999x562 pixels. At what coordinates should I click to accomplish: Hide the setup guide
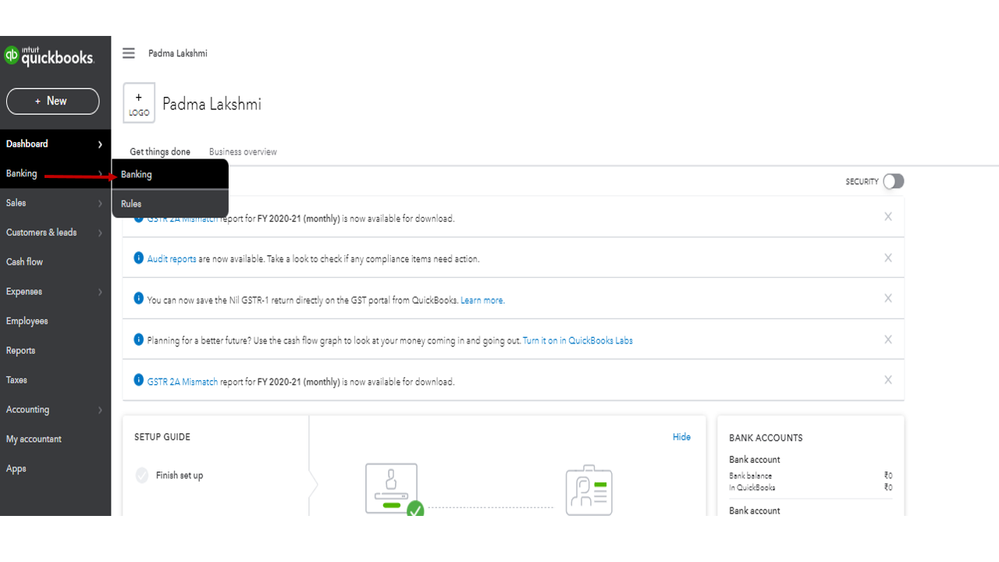pyautogui.click(x=681, y=437)
